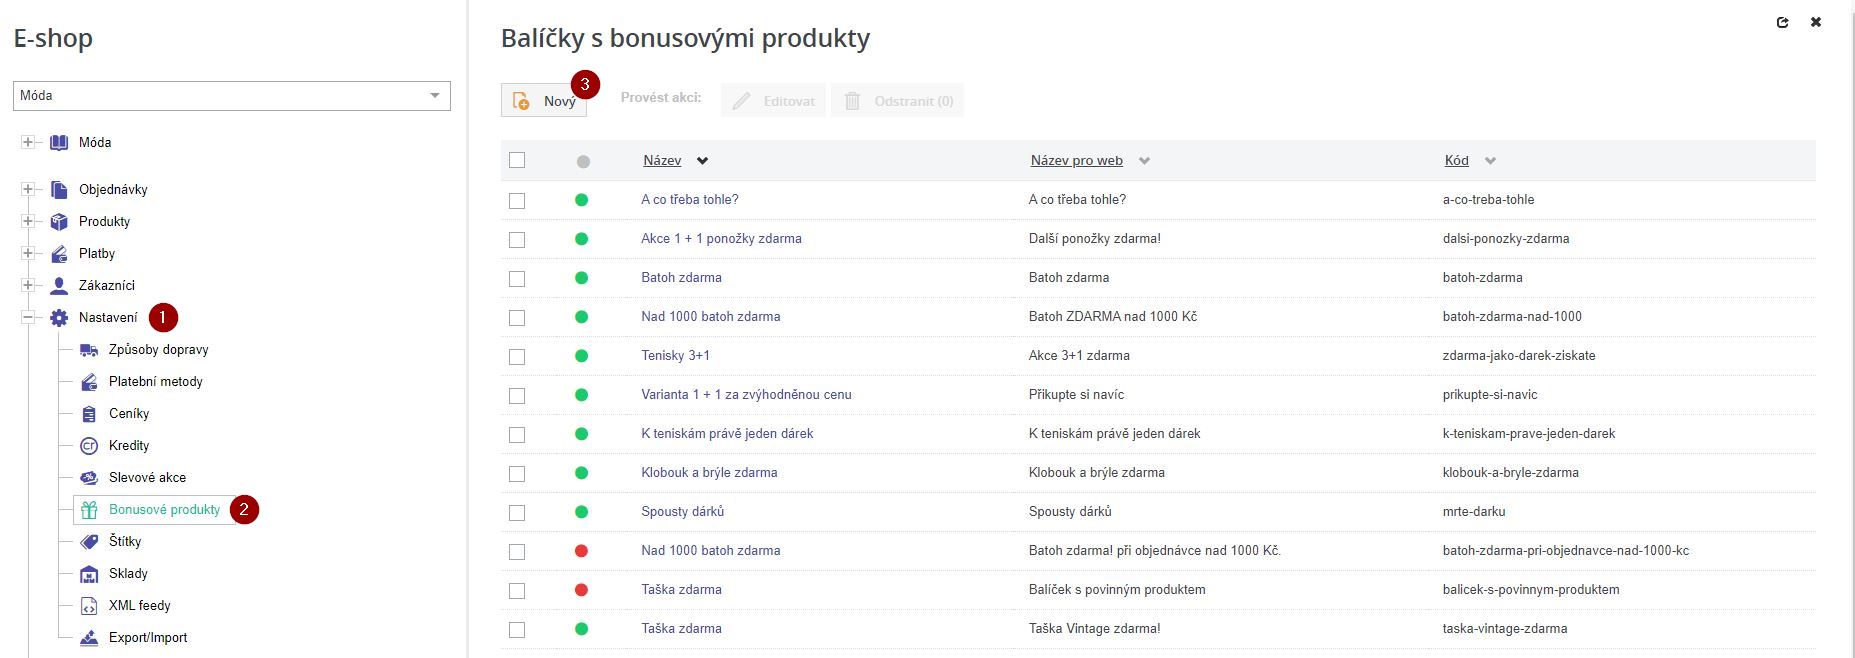Expand the Objednávky tree node
The width and height of the screenshot is (1855, 658).
tap(28, 190)
